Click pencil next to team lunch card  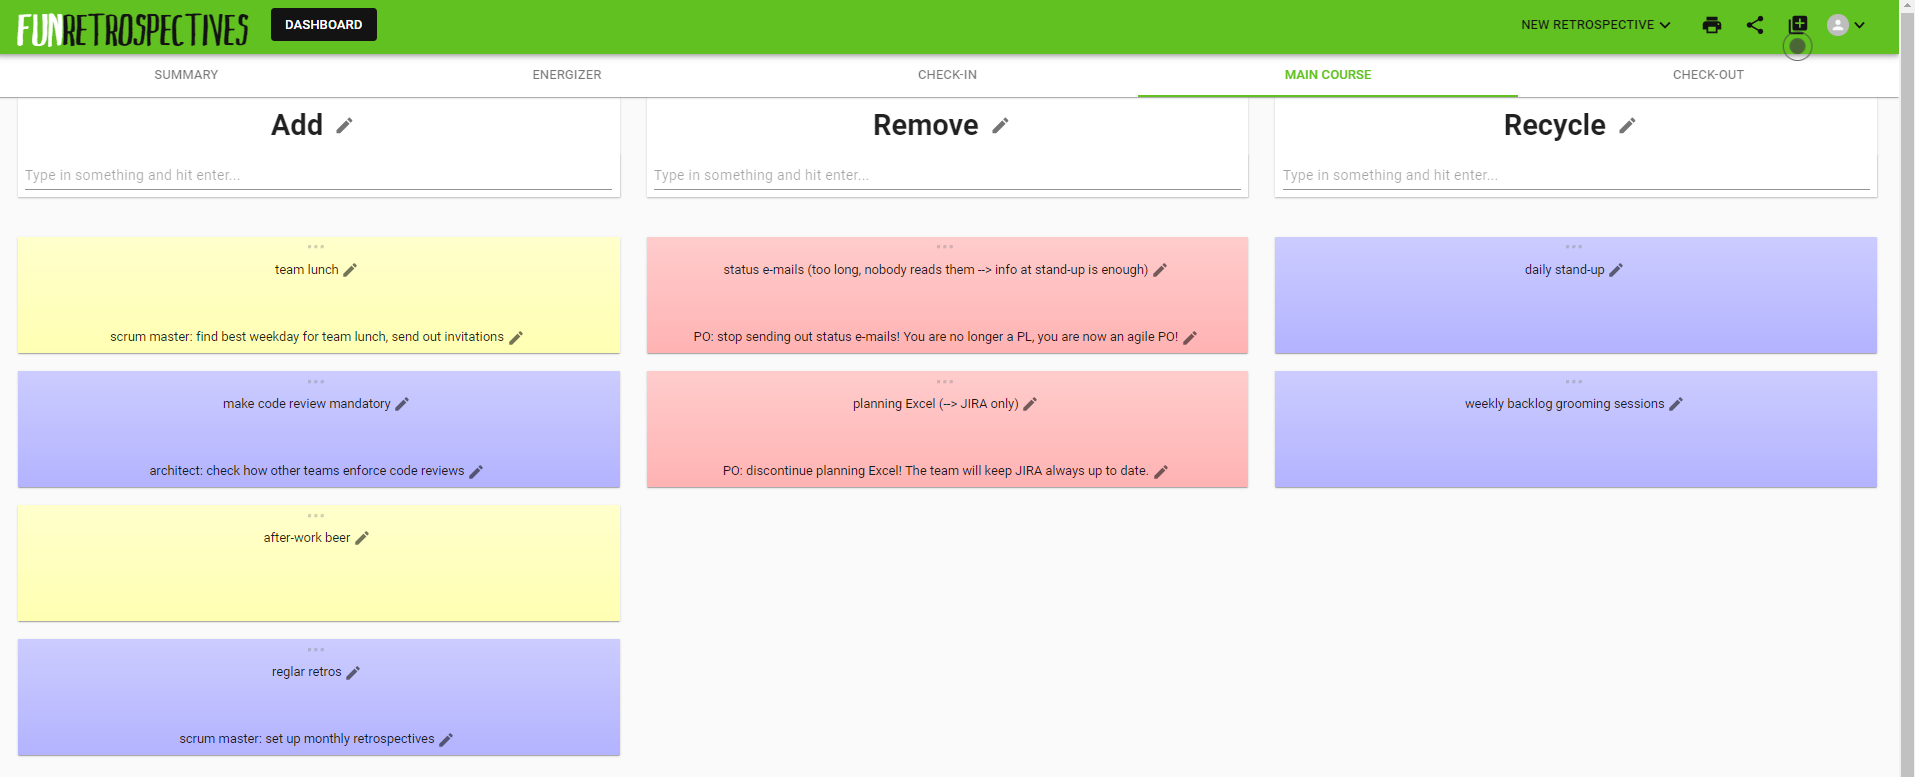click(x=350, y=270)
